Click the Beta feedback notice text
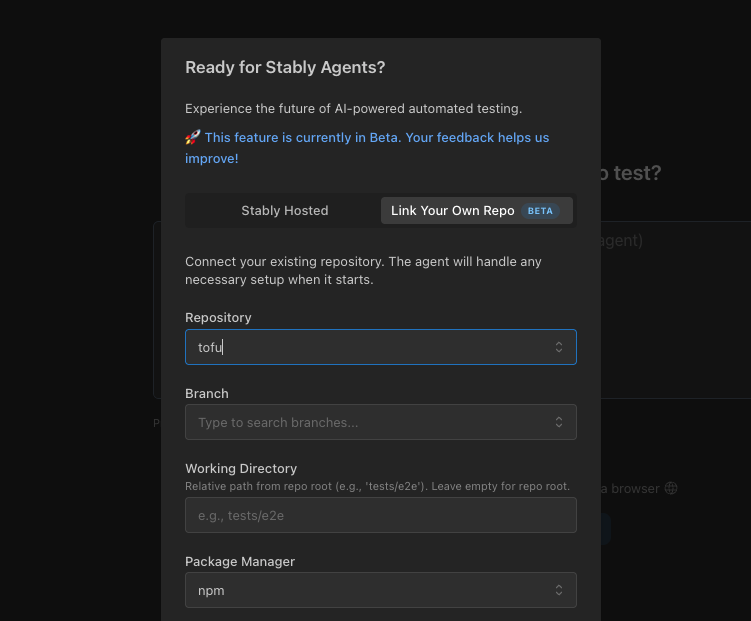This screenshot has width=751, height=621. pos(367,148)
